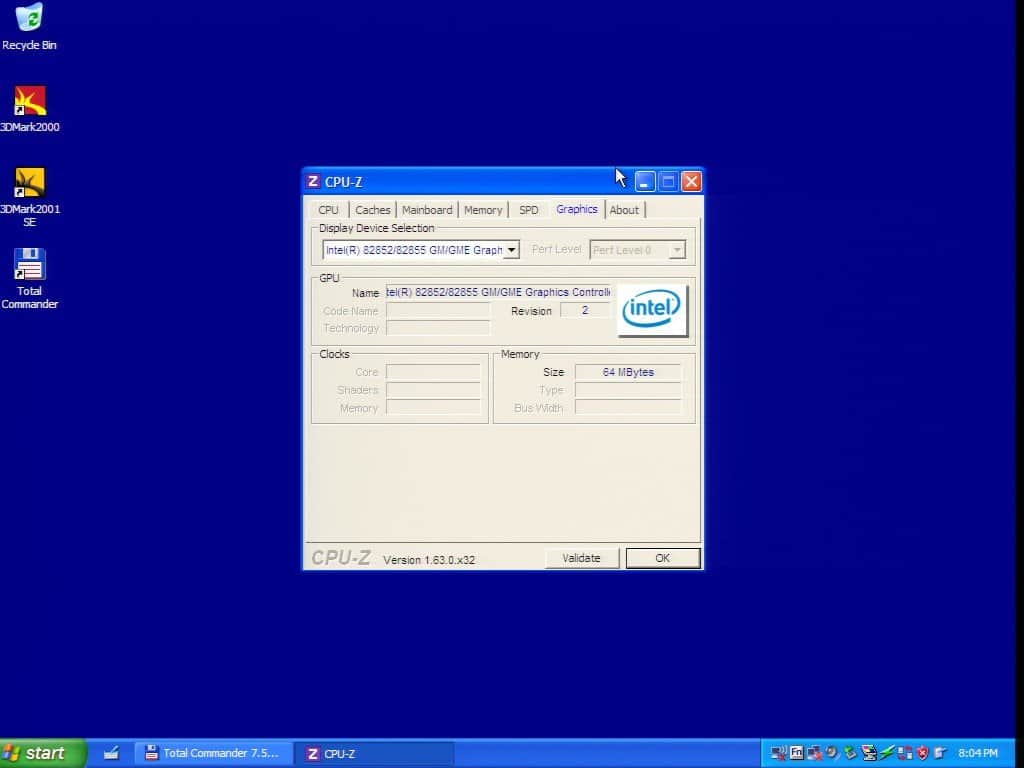The image size is (1024, 768).
Task: Click the empty Technology field
Action: (x=438, y=328)
